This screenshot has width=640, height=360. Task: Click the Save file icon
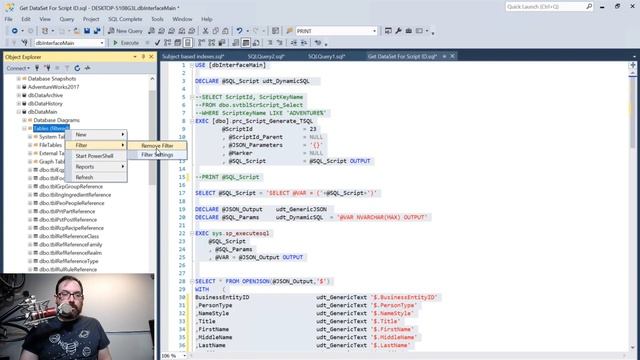[x=87, y=31]
